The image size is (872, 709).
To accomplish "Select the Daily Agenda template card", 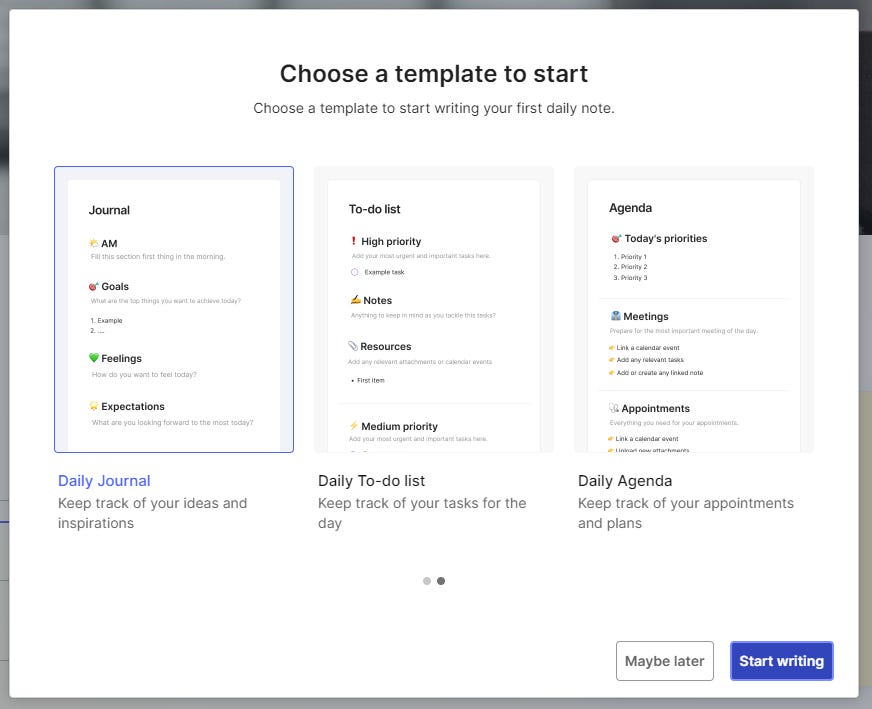I will click(x=694, y=310).
